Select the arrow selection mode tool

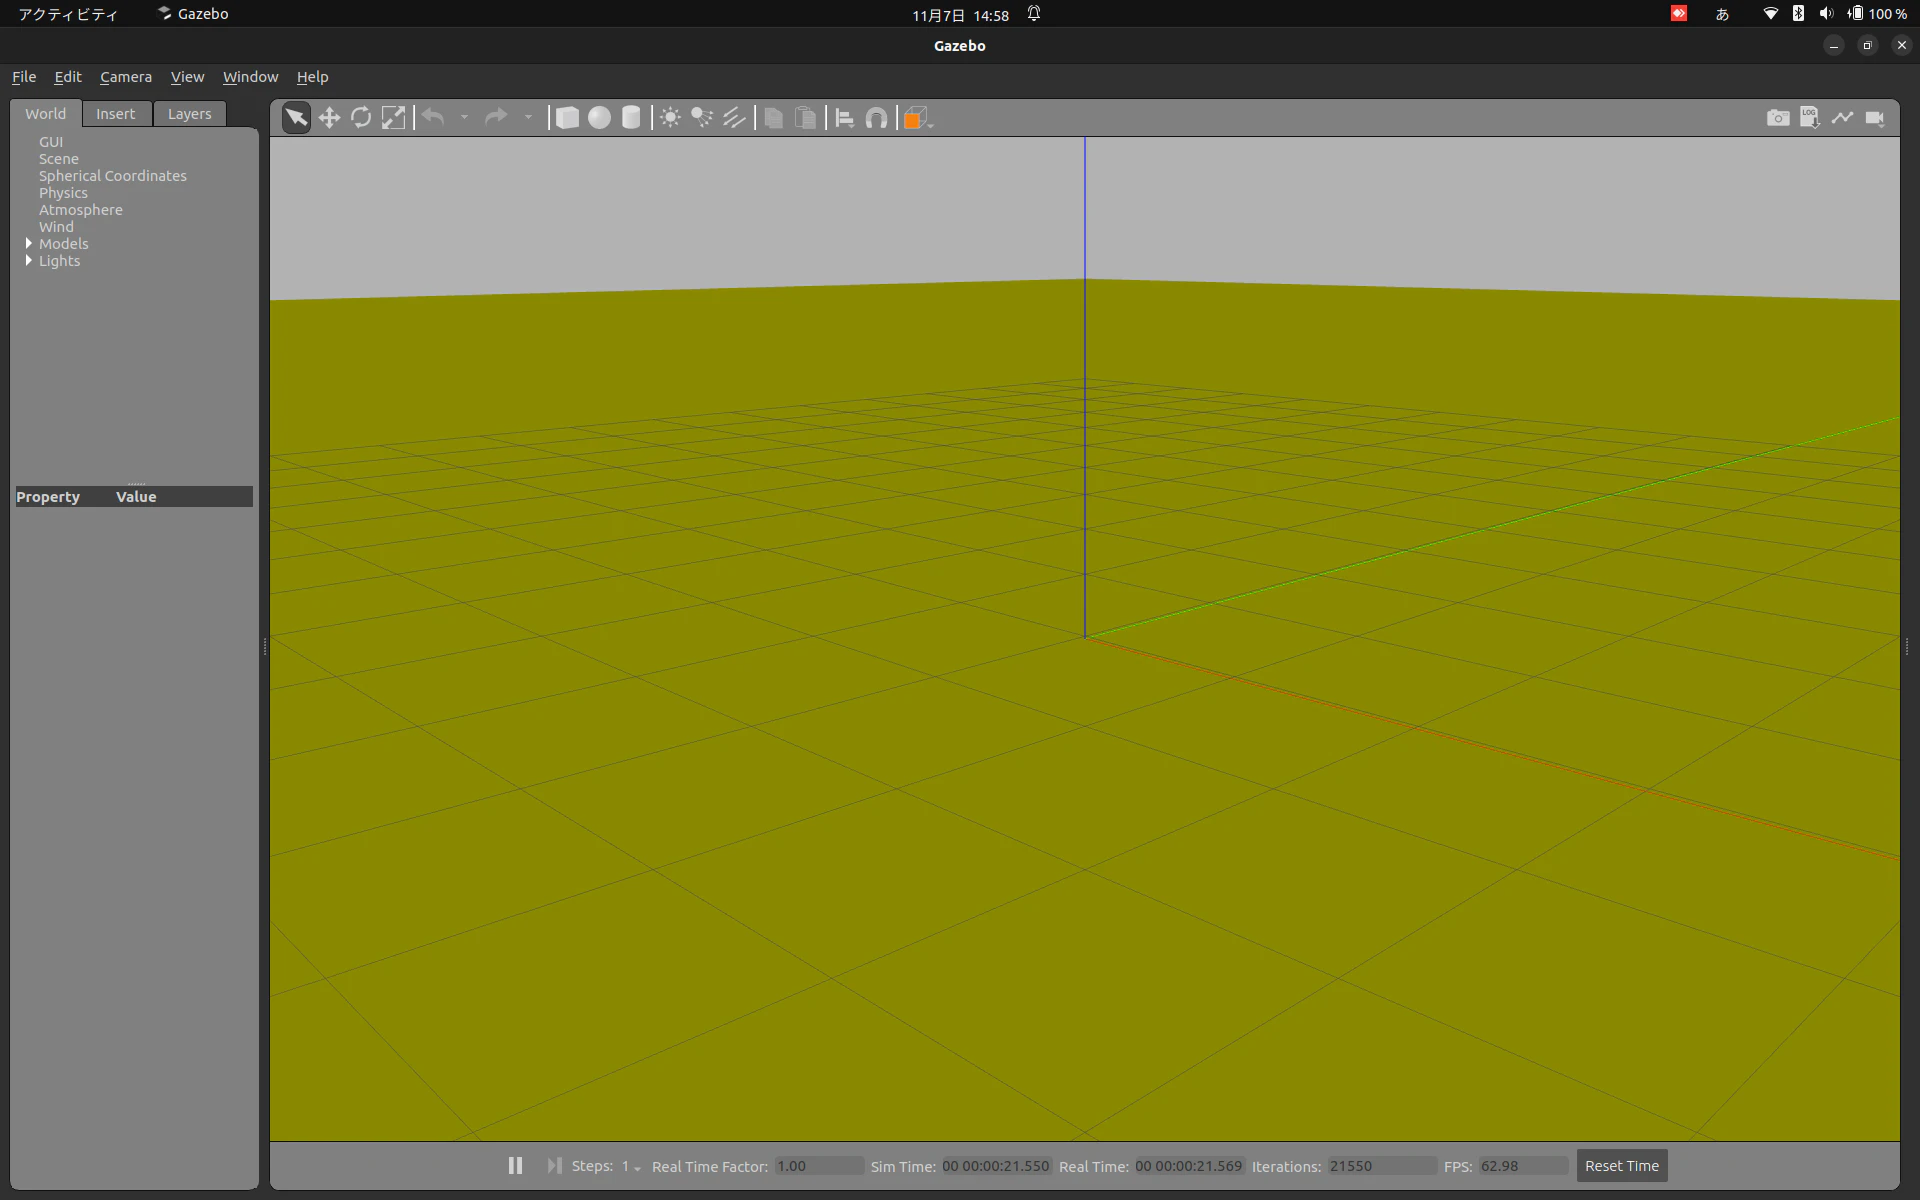point(296,118)
